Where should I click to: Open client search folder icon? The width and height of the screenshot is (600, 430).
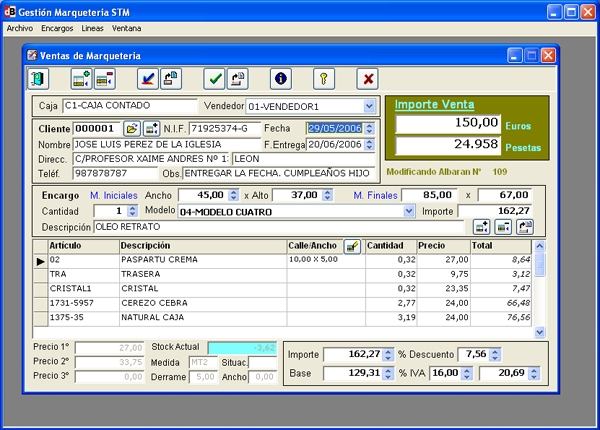[x=131, y=129]
